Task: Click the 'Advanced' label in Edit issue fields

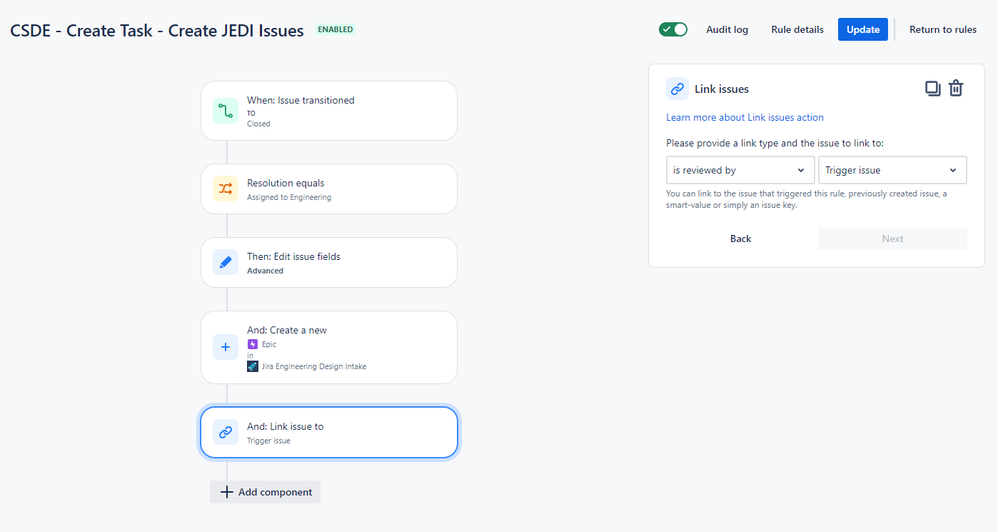Action: 265,270
